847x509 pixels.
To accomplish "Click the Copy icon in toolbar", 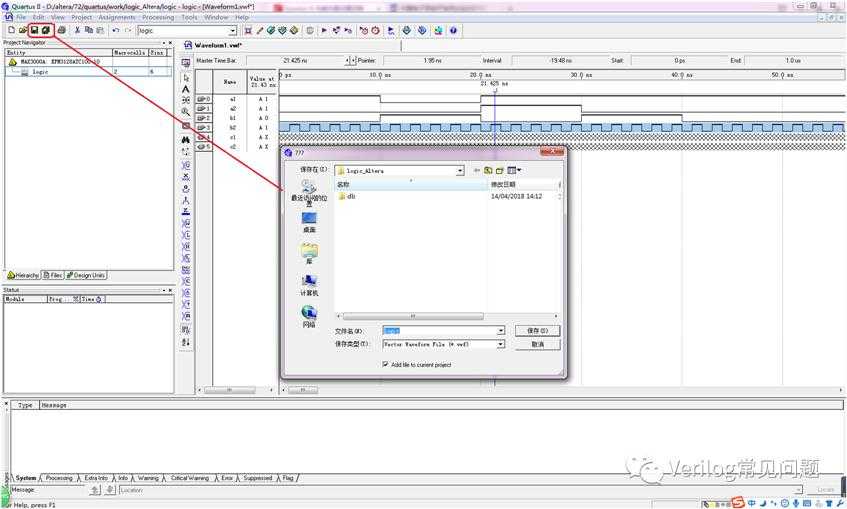I will pos(89,31).
